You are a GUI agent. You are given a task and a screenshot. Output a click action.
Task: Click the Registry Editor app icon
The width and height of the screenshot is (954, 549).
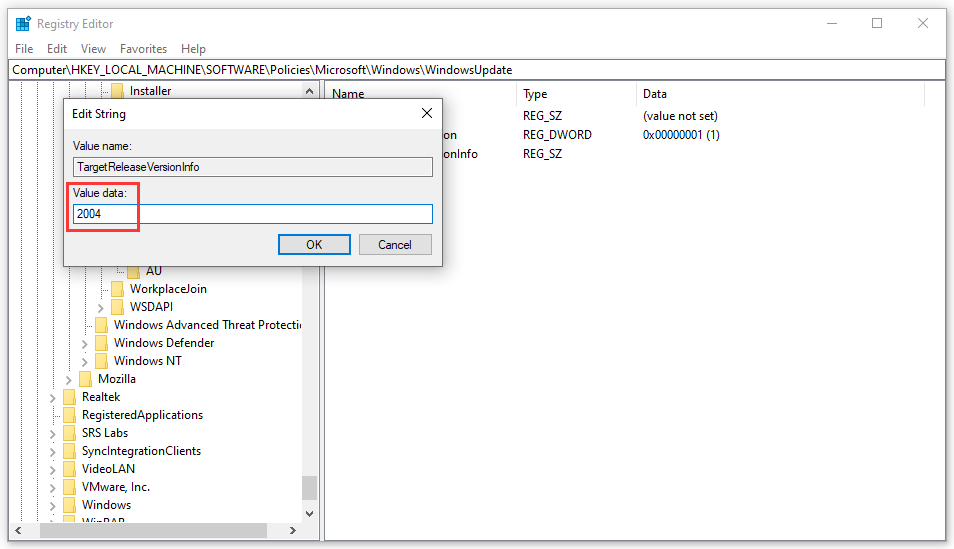tap(23, 24)
